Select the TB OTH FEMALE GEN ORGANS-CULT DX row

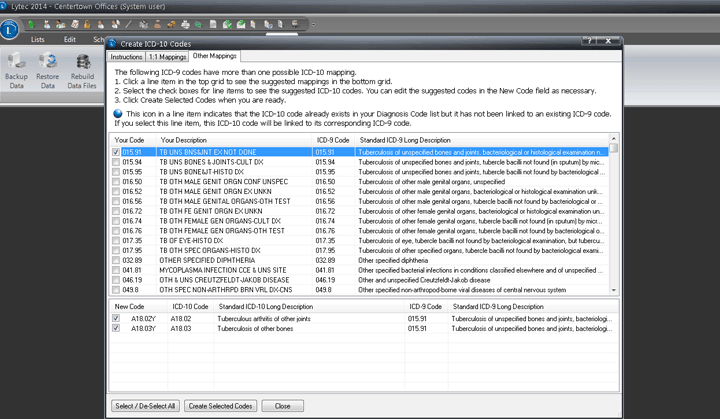[x=360, y=221]
